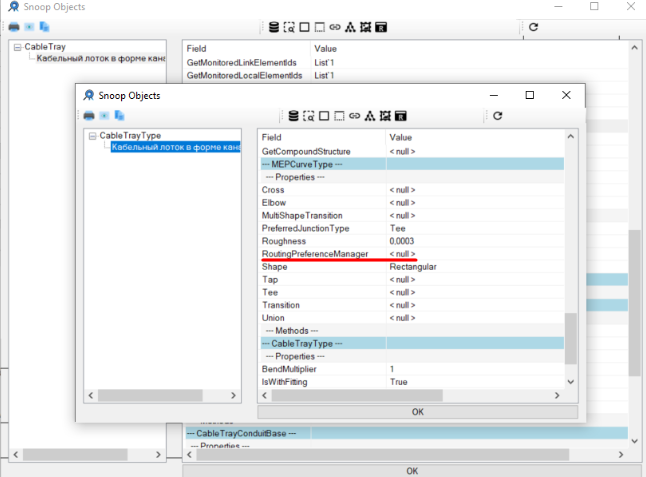
Task: Maximize the front Snoop Objects window
Action: (x=530, y=95)
